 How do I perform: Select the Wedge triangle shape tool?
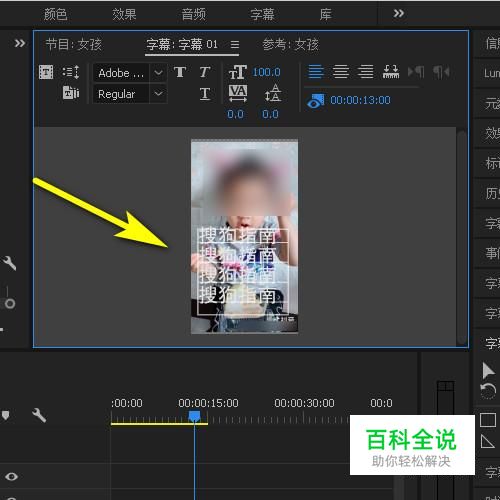pos(488,442)
